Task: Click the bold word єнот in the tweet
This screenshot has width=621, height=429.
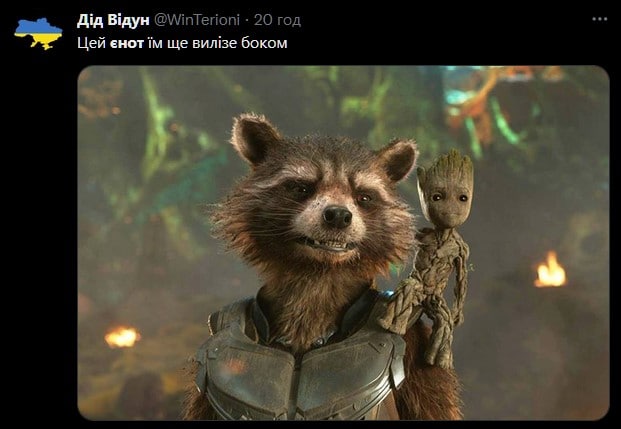Action: tap(127, 43)
